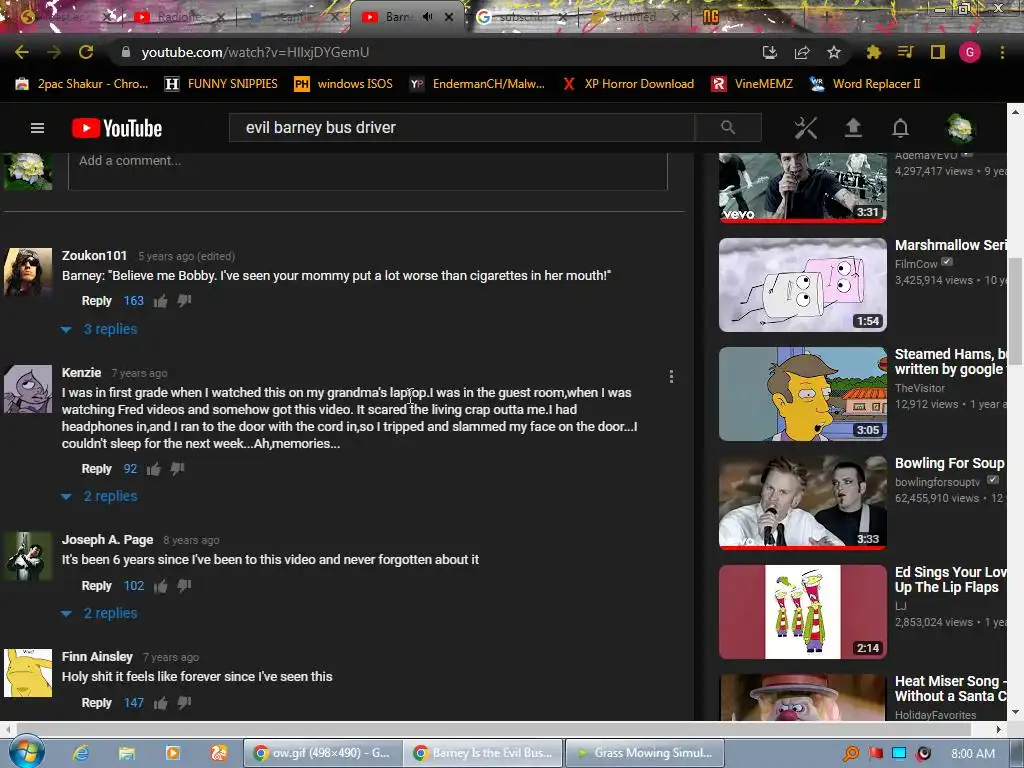1024x768 pixels.
Task: Open YouTube notifications bell
Action: tap(901, 128)
